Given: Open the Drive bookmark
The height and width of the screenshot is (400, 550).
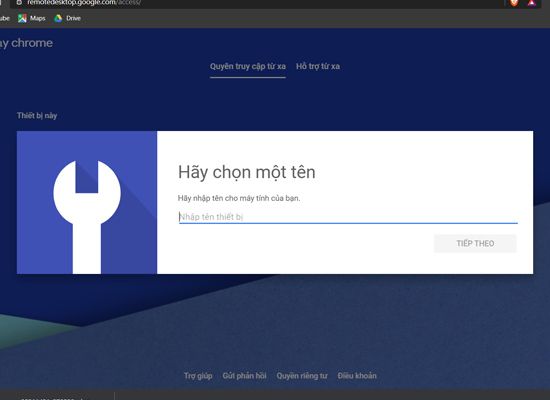Looking at the screenshot, I should (x=67, y=18).
